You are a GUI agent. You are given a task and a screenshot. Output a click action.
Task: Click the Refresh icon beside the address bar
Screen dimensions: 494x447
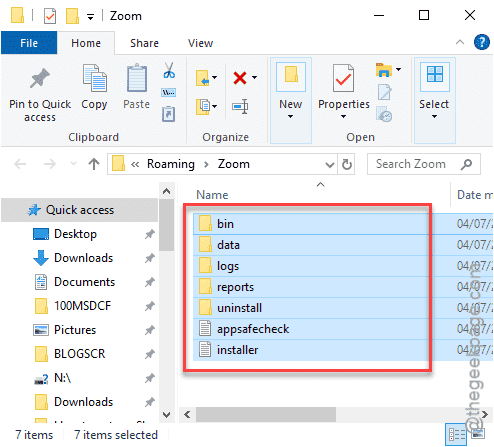point(347,164)
